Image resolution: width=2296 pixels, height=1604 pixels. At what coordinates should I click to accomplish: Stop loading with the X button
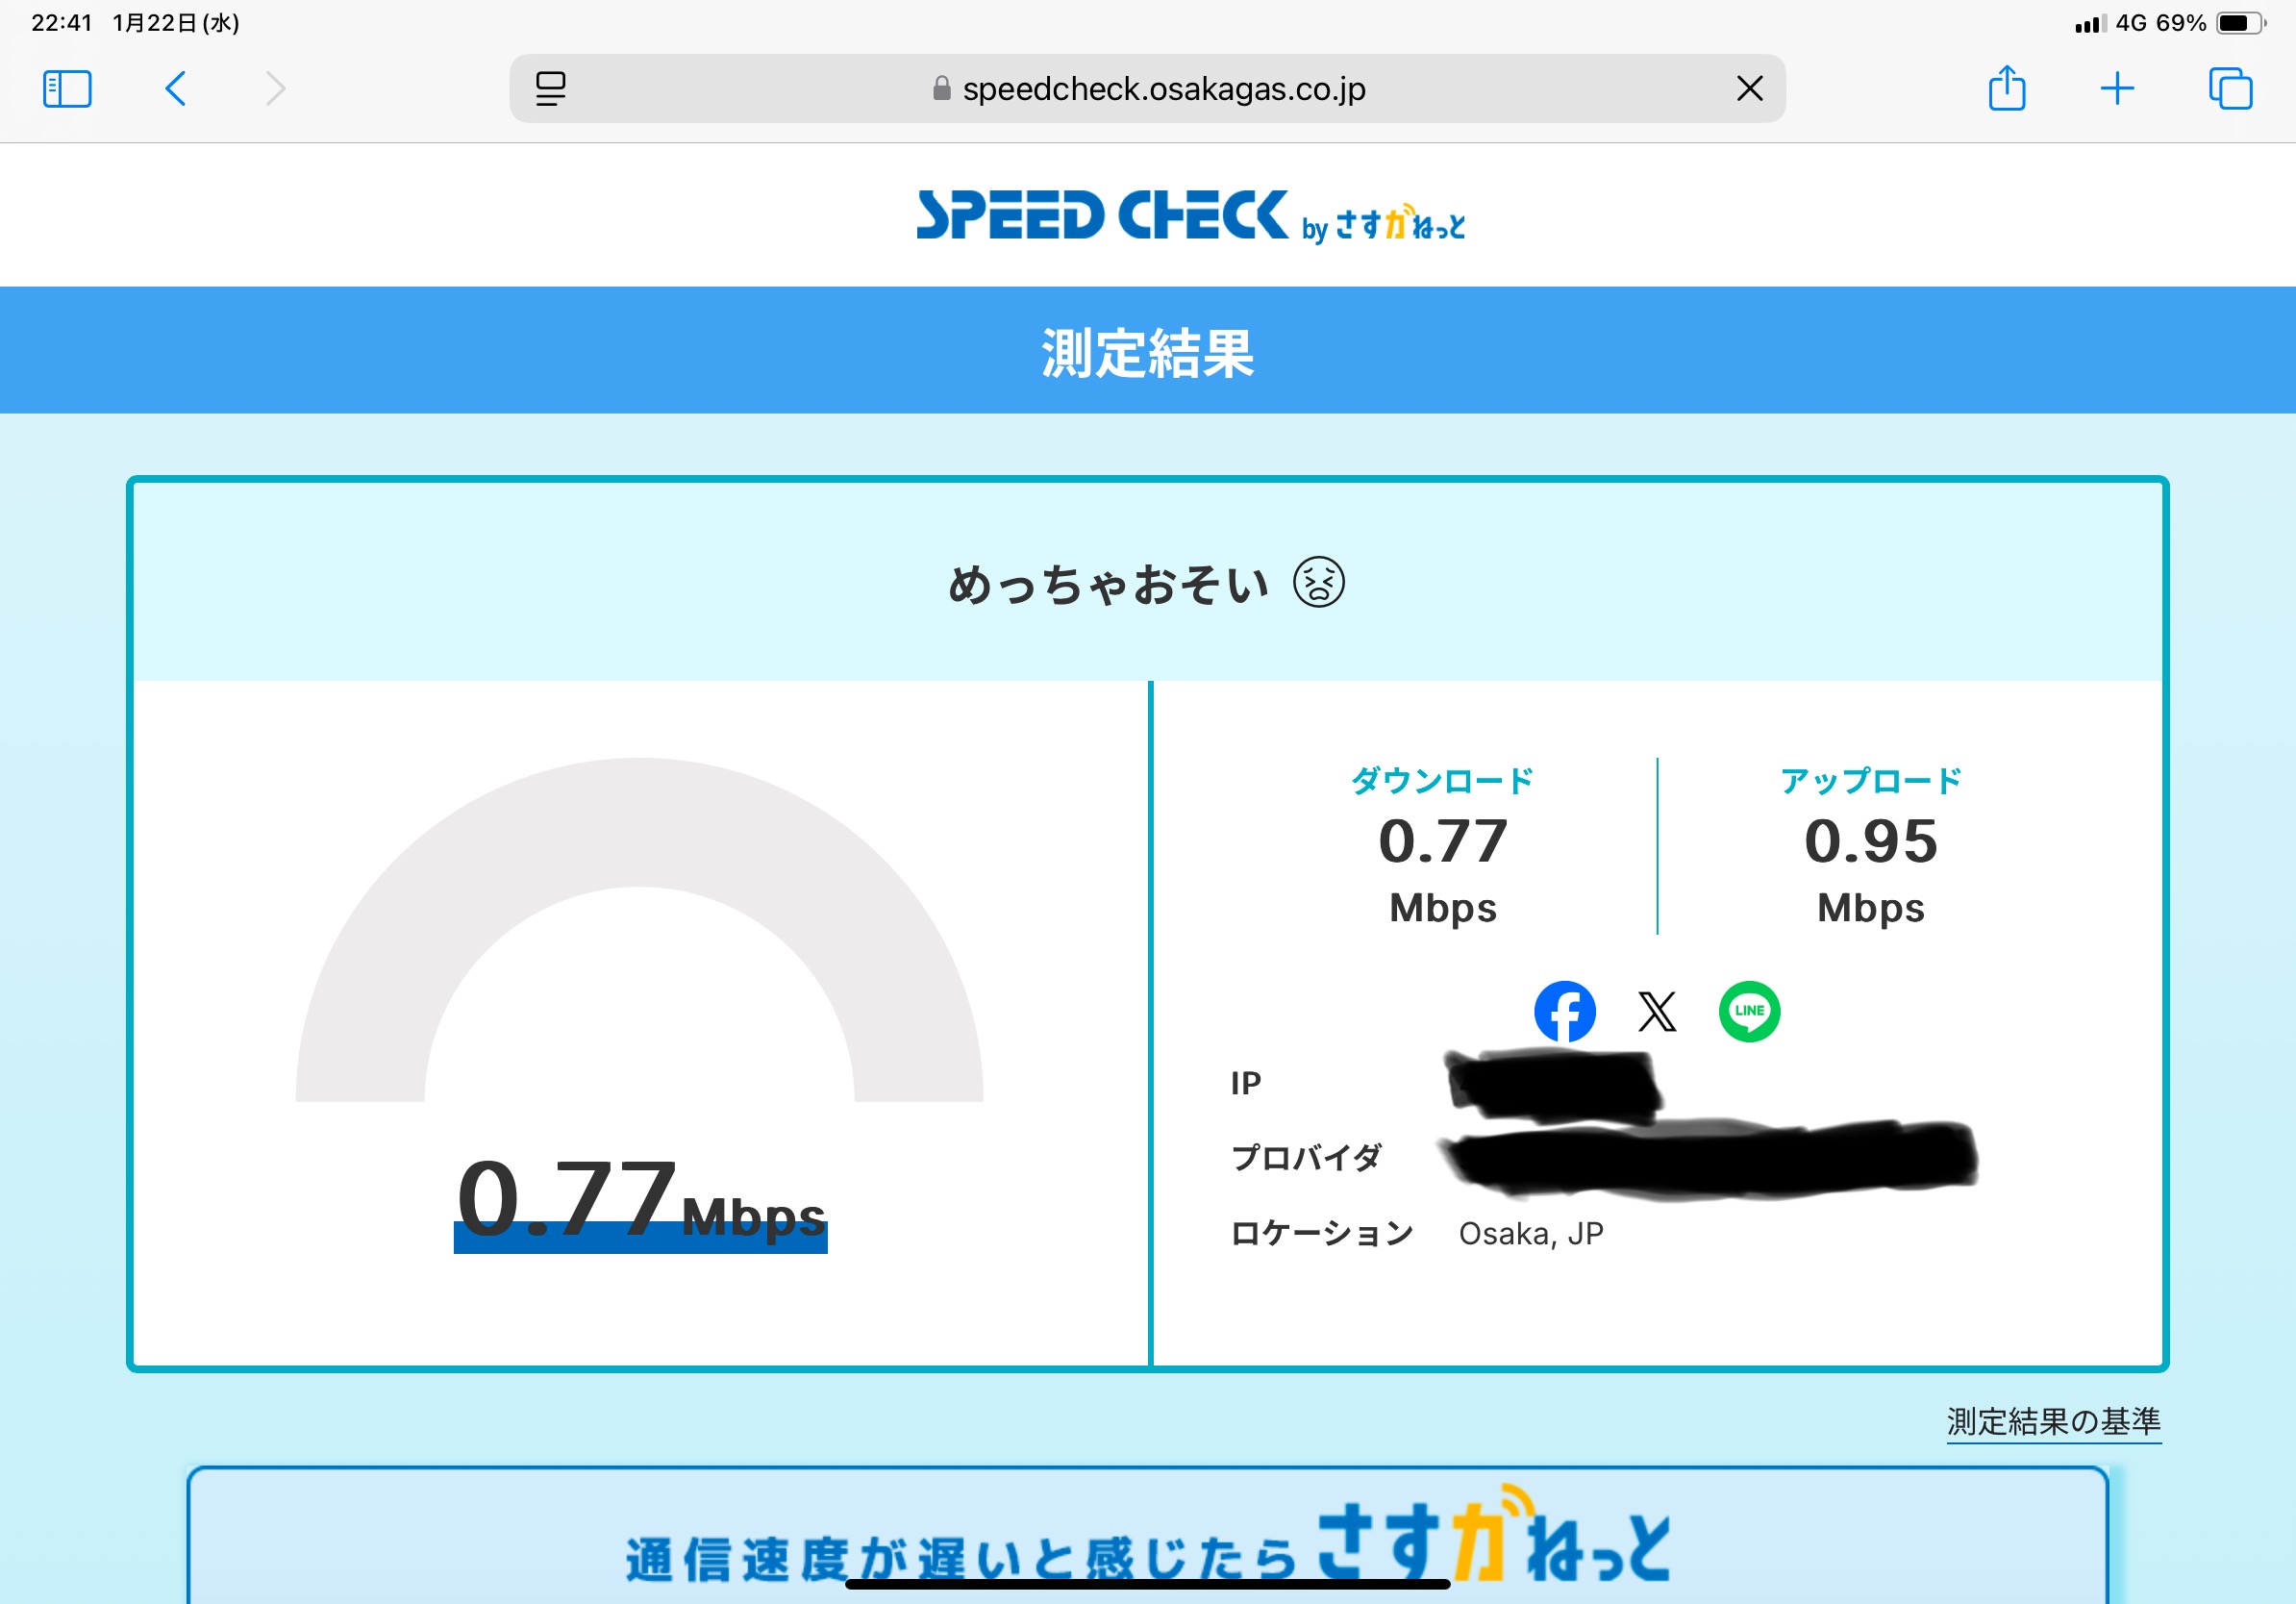point(1749,89)
